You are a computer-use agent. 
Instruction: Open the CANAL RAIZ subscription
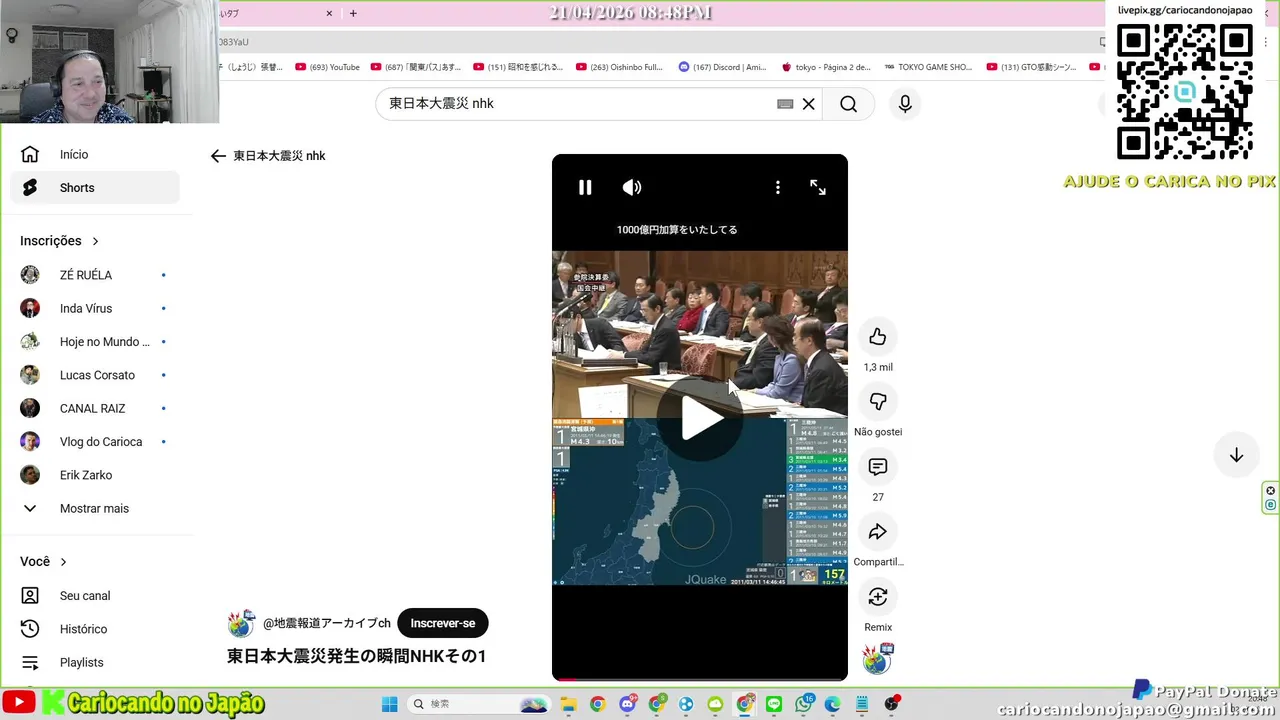click(x=95, y=408)
